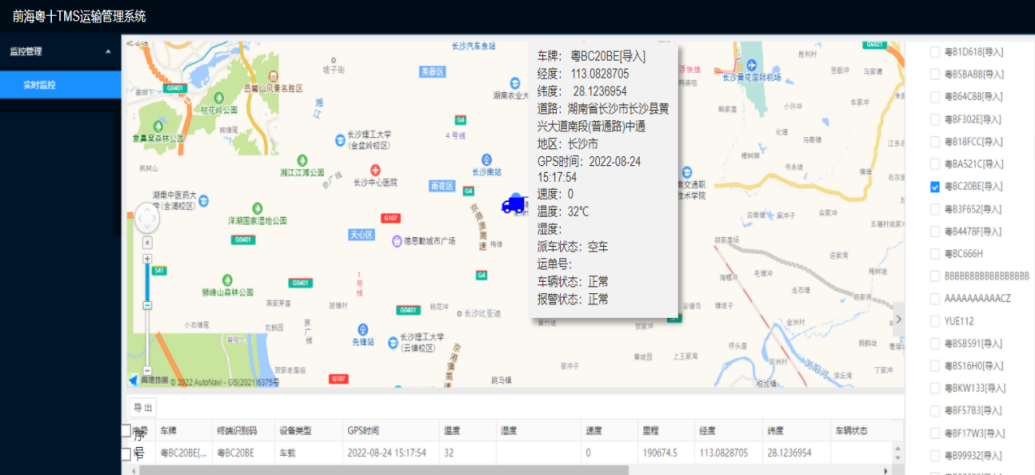The width and height of the screenshot is (1035, 475).
Task: Select 粤B3F652[导入] in the vehicle list
Action: [974, 209]
